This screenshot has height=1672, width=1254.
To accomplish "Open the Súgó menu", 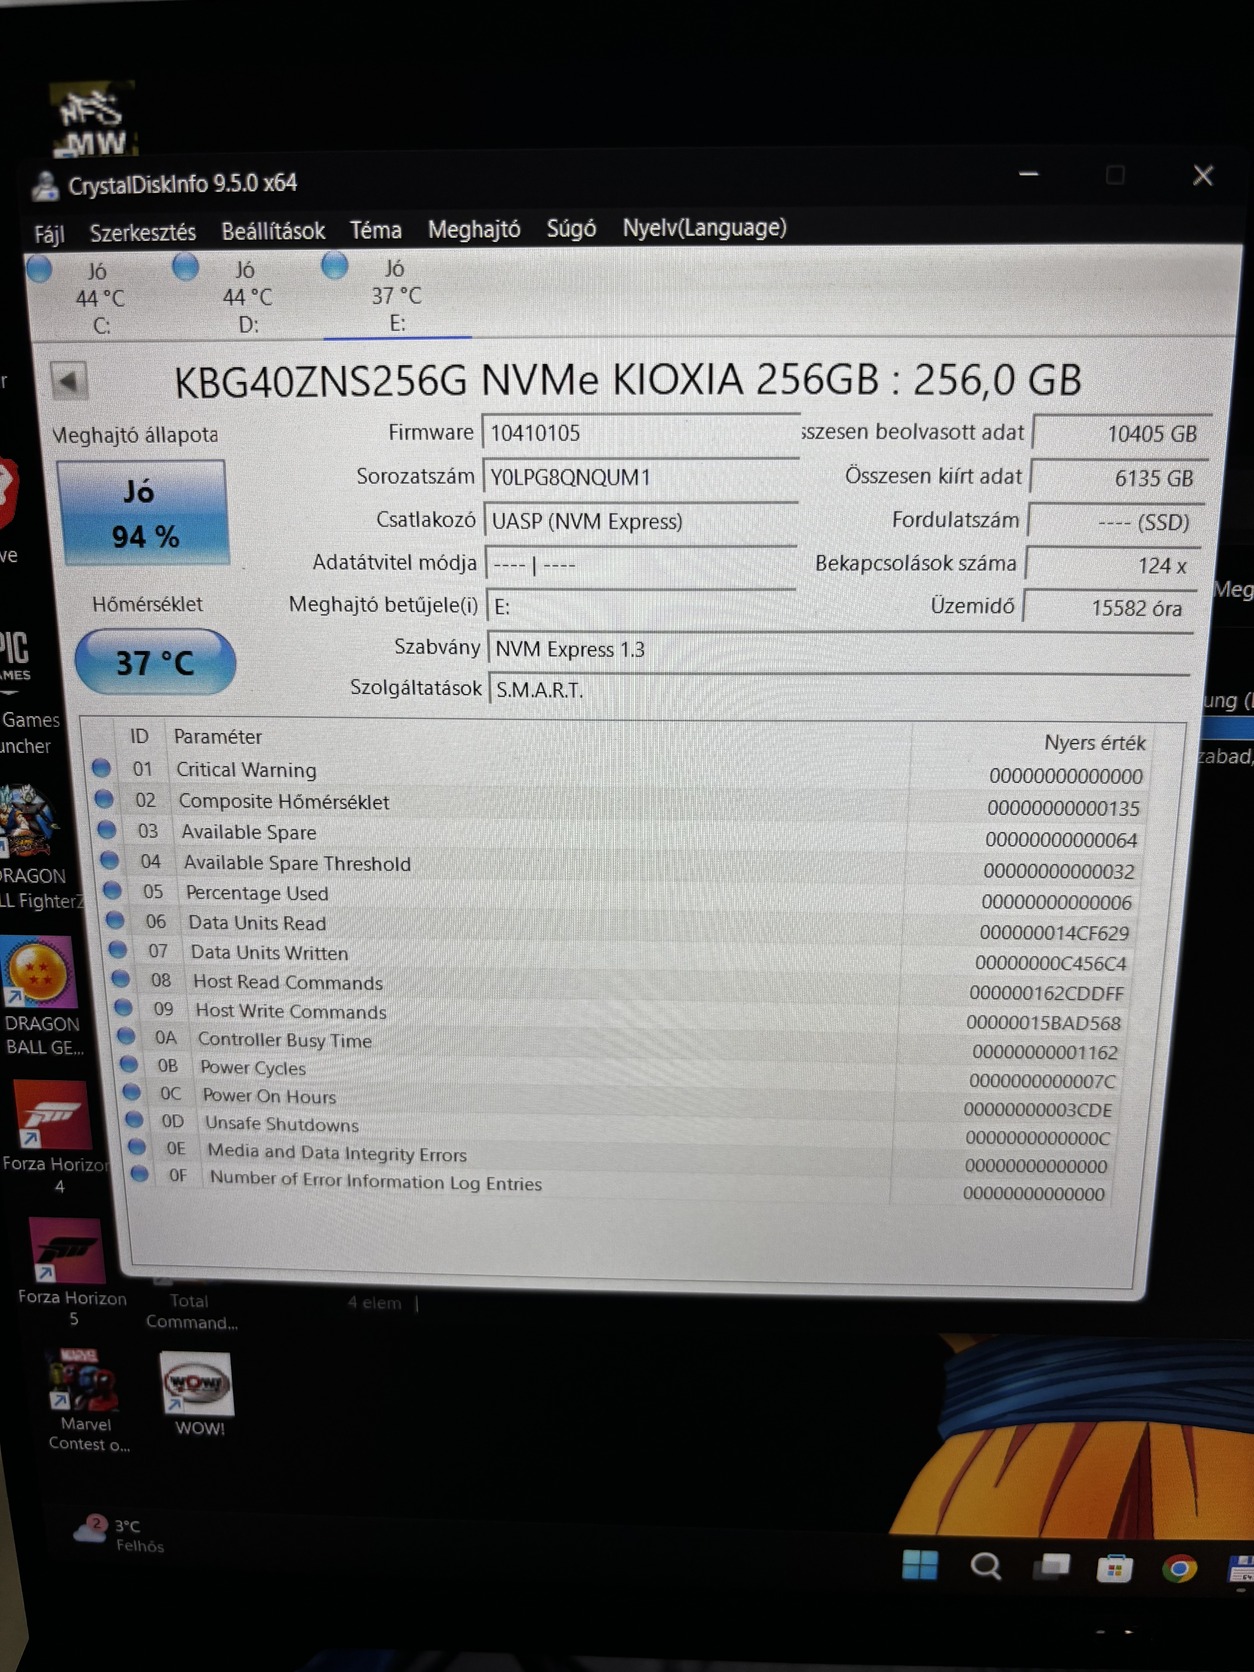I will pos(571,228).
